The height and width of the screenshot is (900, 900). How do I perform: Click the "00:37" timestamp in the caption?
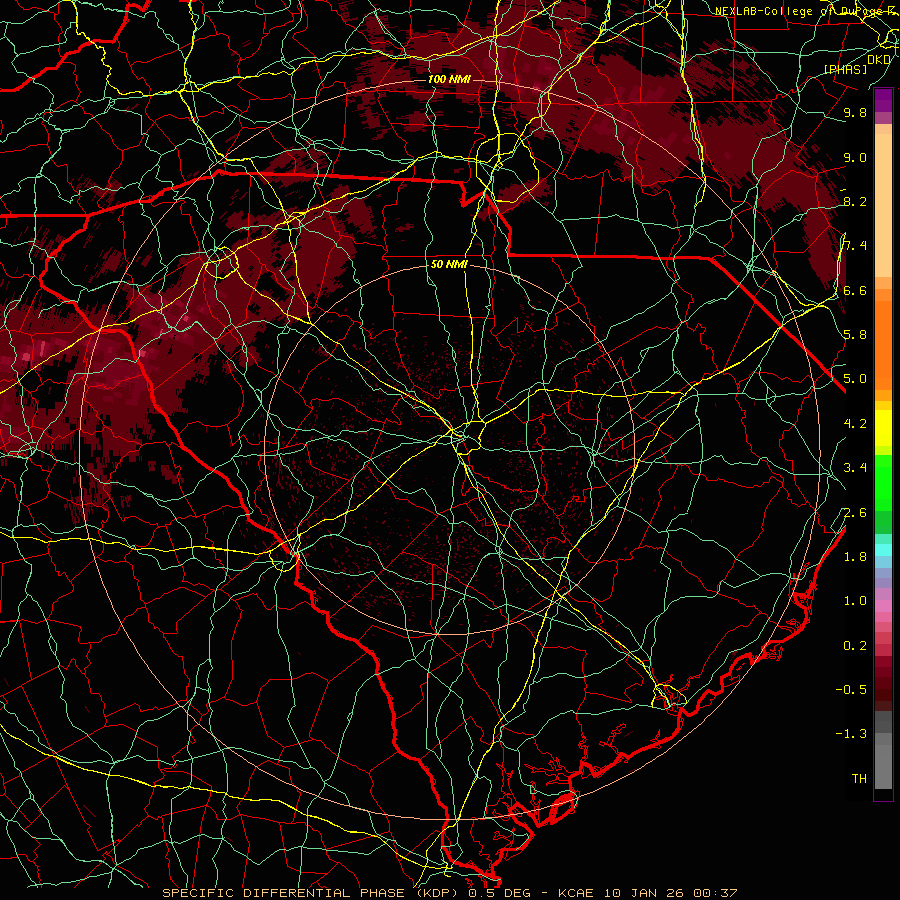coord(715,893)
